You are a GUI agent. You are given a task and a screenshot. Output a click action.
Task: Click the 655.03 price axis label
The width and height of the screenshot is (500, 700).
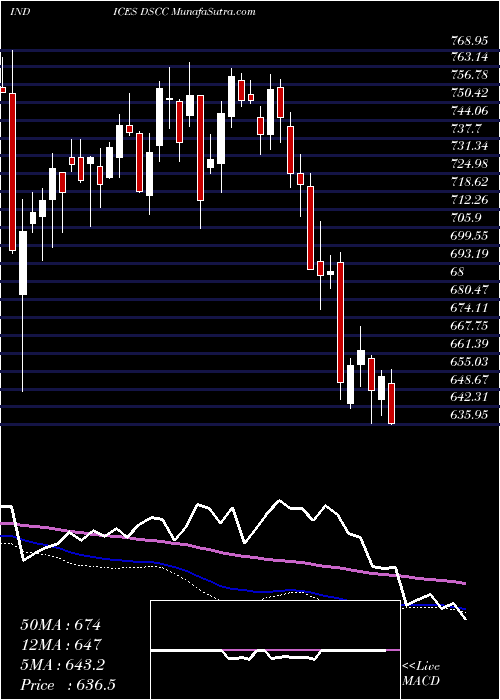click(x=470, y=361)
